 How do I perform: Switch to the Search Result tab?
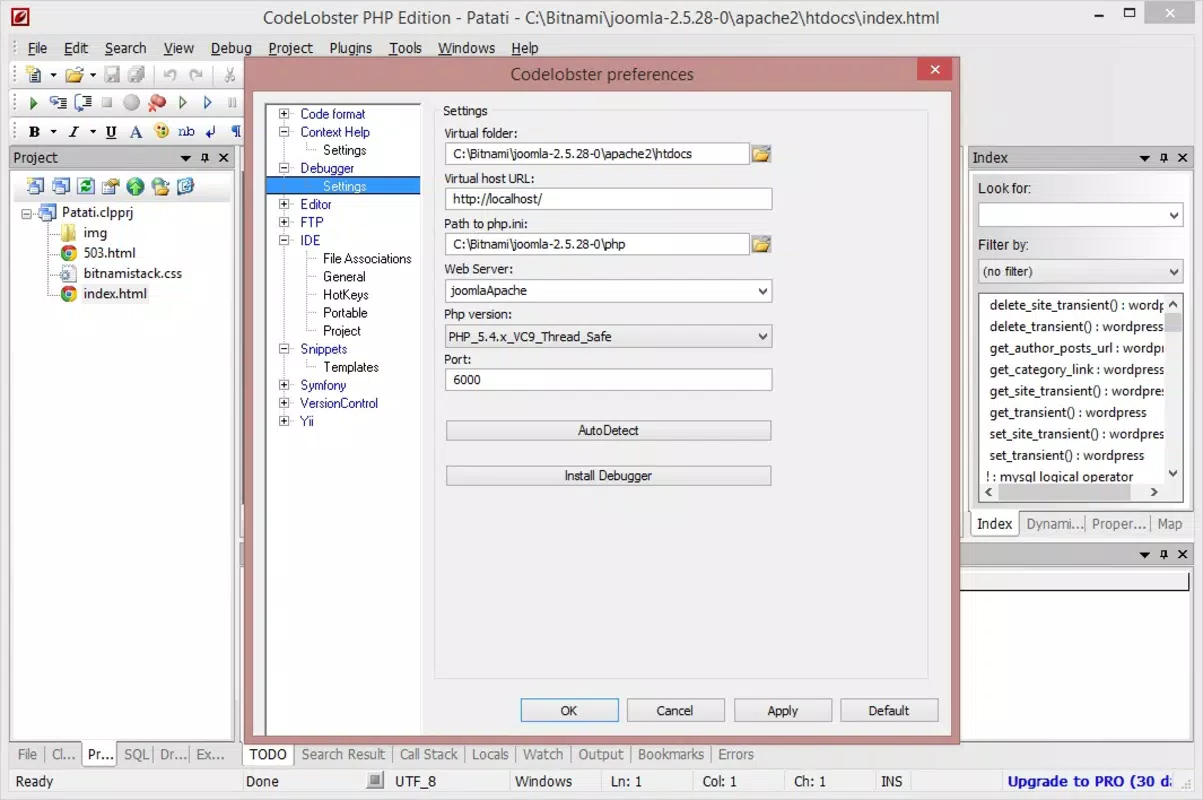pyautogui.click(x=343, y=755)
